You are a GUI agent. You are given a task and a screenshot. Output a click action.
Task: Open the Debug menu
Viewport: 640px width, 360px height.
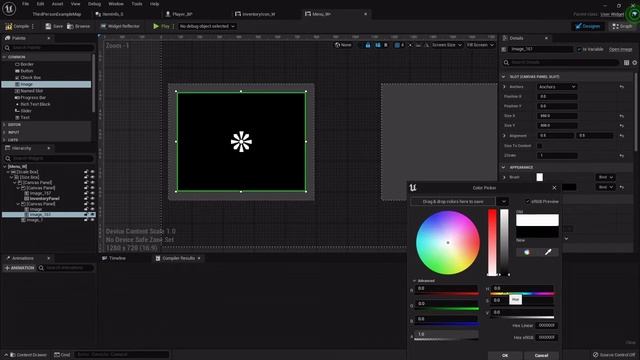[94, 4]
